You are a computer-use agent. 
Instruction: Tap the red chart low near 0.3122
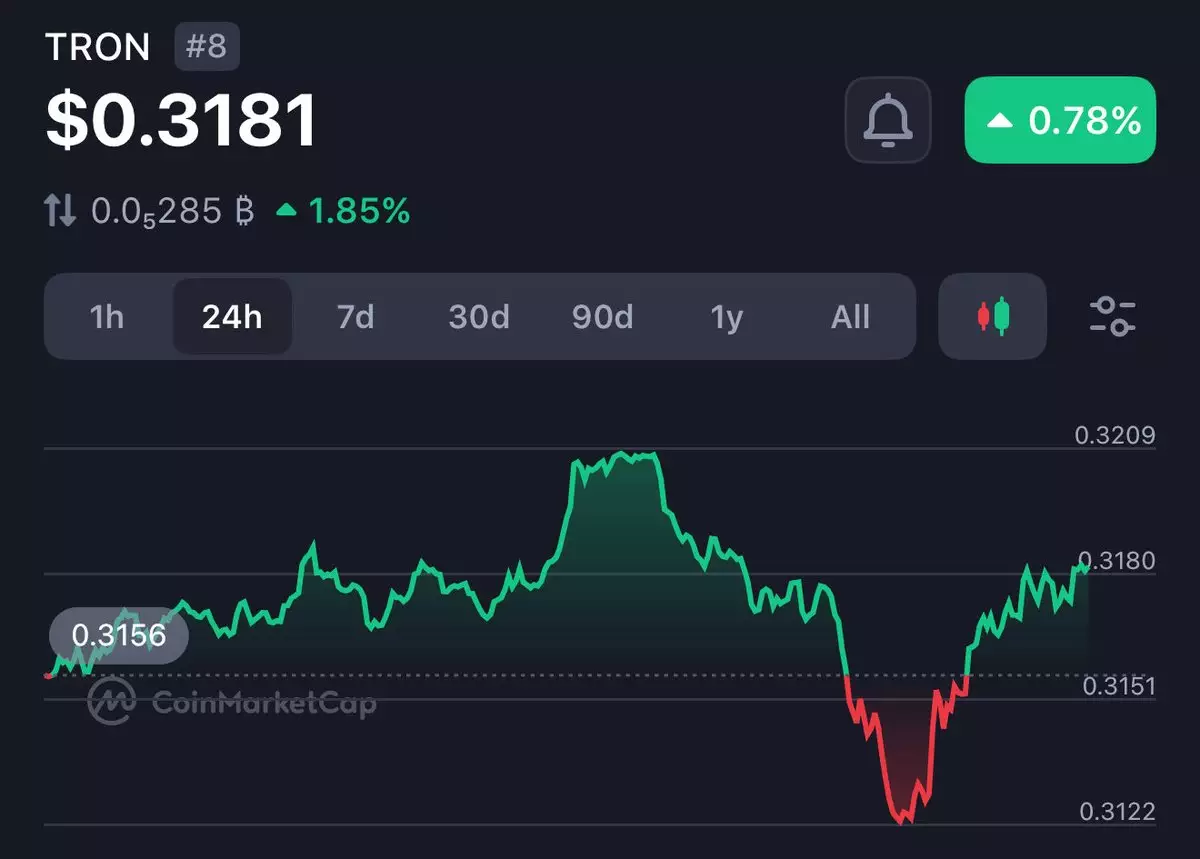click(905, 818)
